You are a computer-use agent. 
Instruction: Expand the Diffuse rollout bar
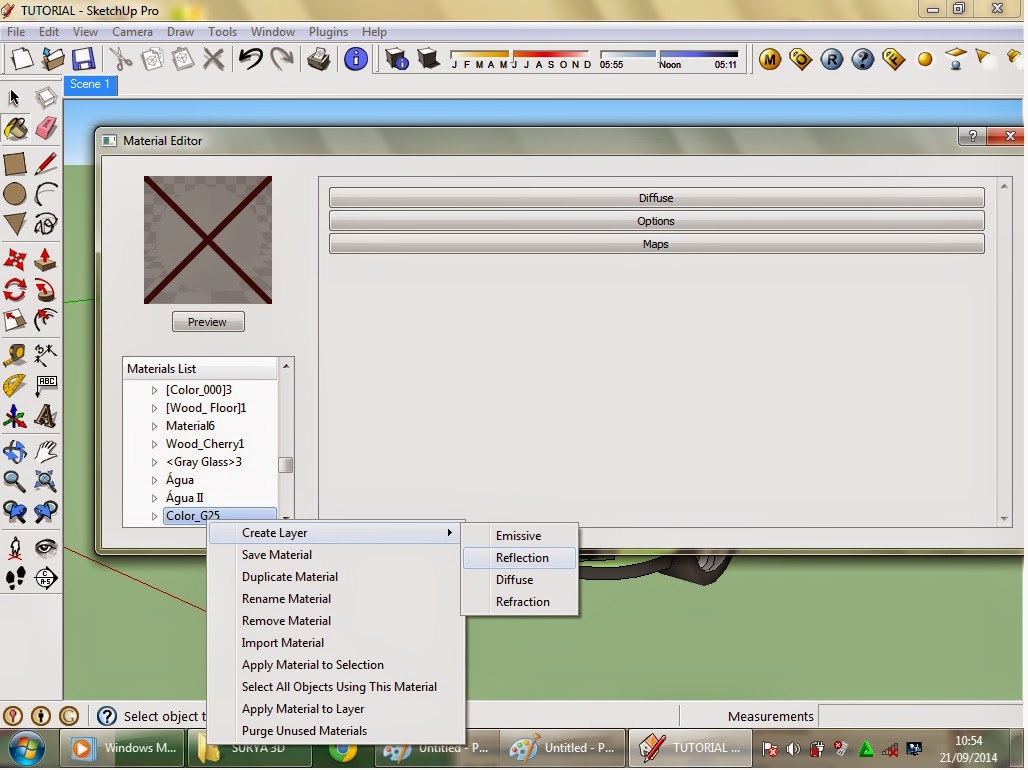point(656,198)
